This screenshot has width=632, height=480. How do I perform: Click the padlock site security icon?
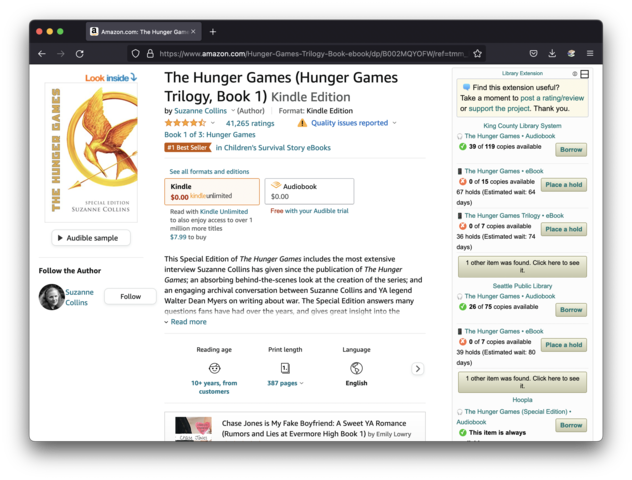pos(150,54)
